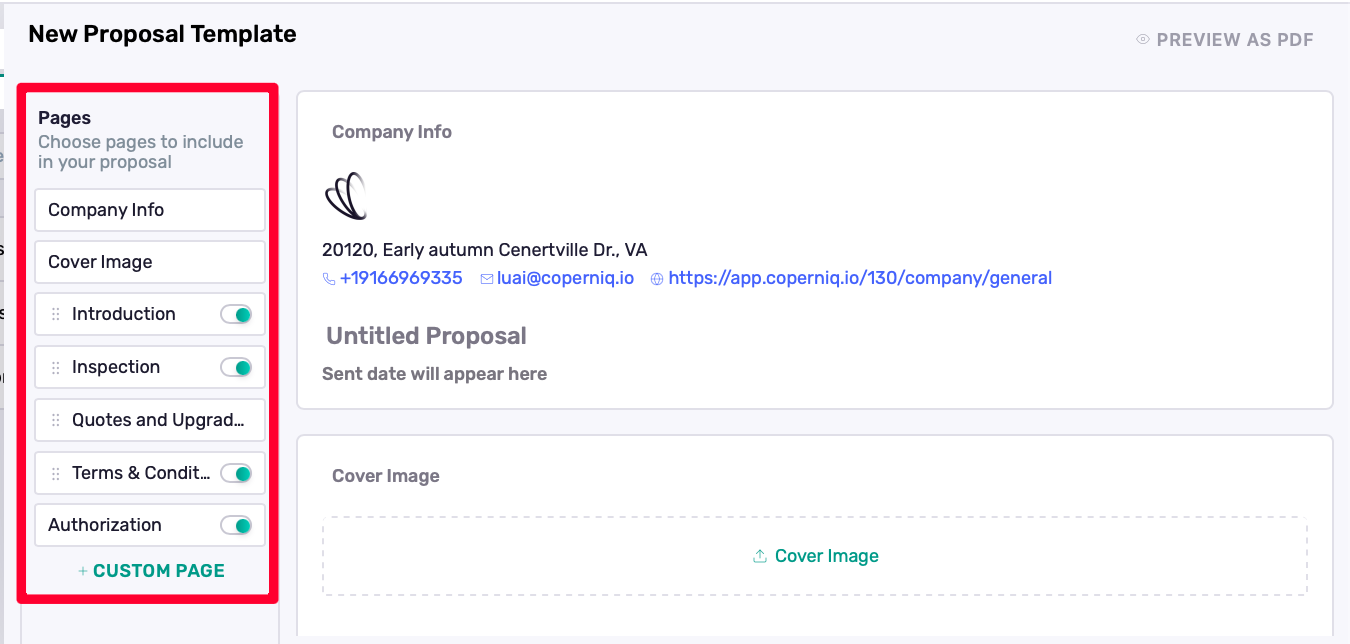Image resolution: width=1350 pixels, height=644 pixels.
Task: Add a new custom page
Action: pyautogui.click(x=151, y=571)
